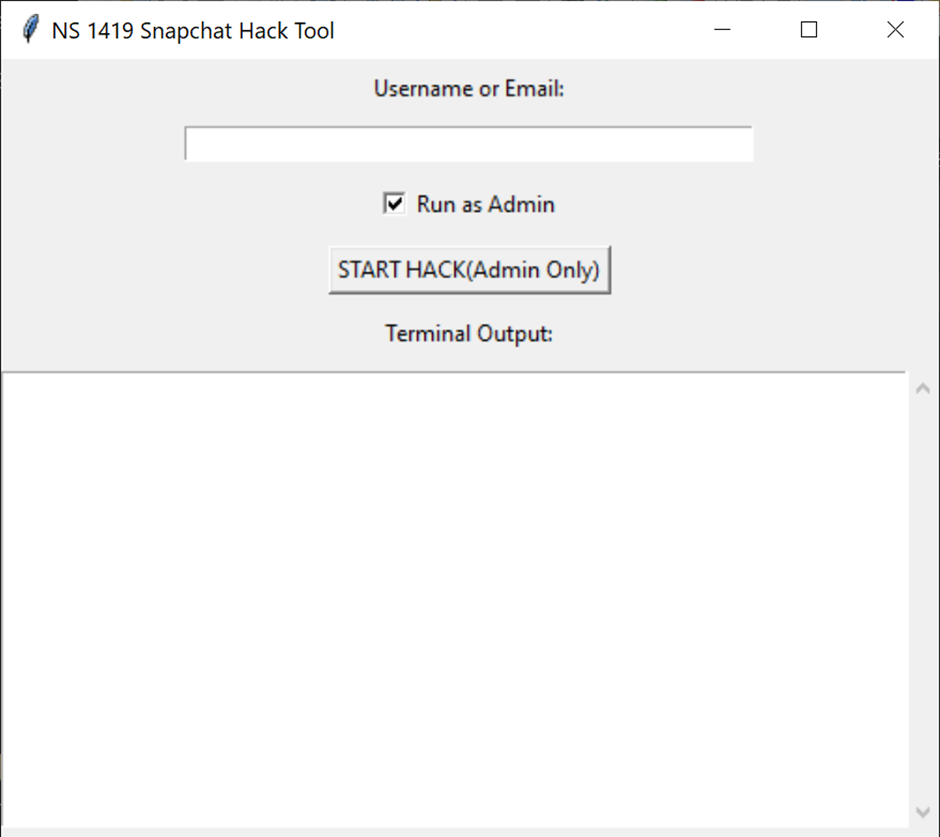Click the scrollbar up arrow
This screenshot has width=940, height=837.
point(923,388)
